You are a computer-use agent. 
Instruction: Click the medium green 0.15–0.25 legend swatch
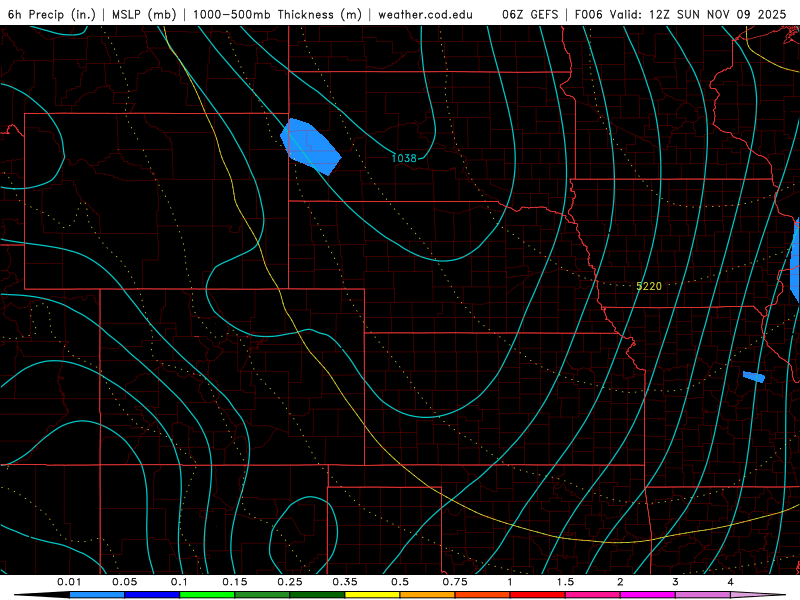point(262,595)
